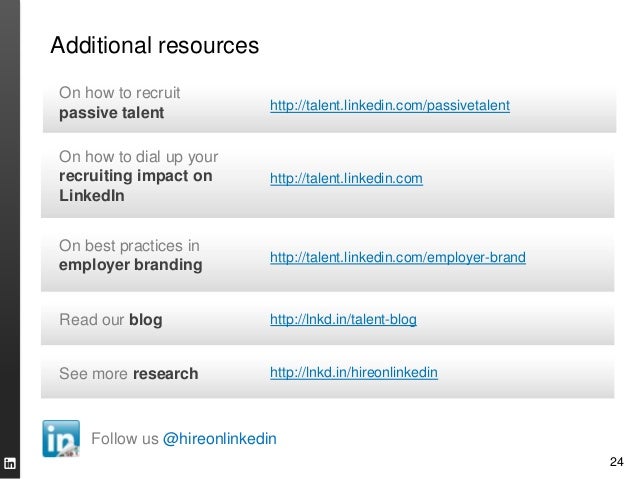The width and height of the screenshot is (638, 479).
Task: Open the lnkd.in/talent-blog link
Action: point(343,319)
